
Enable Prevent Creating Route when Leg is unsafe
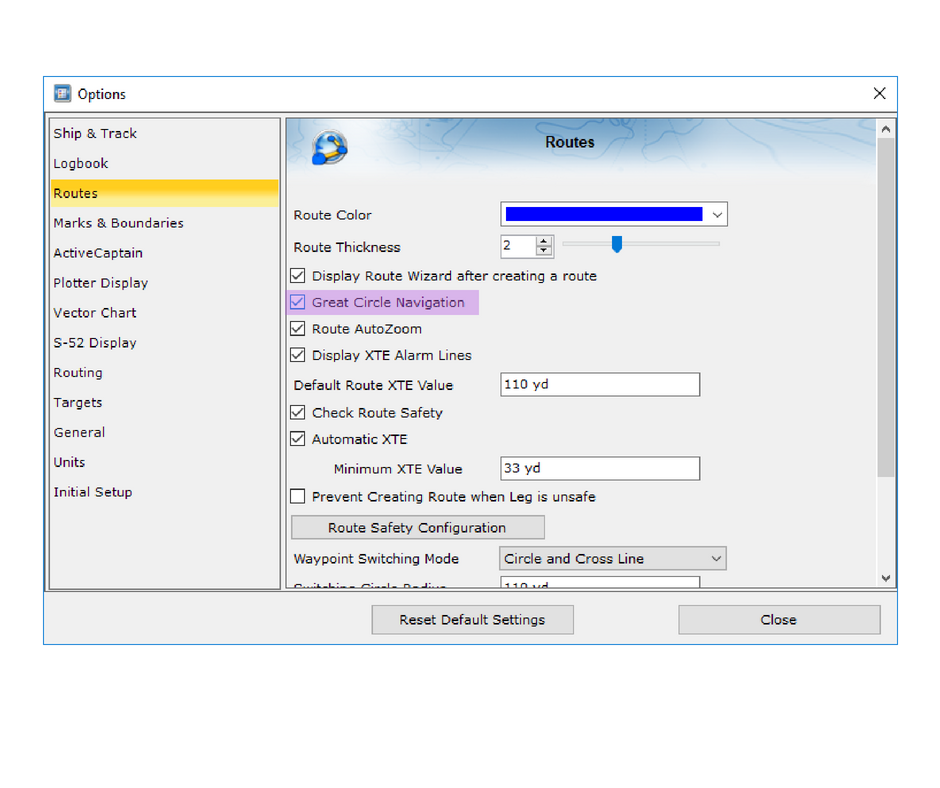tap(297, 496)
